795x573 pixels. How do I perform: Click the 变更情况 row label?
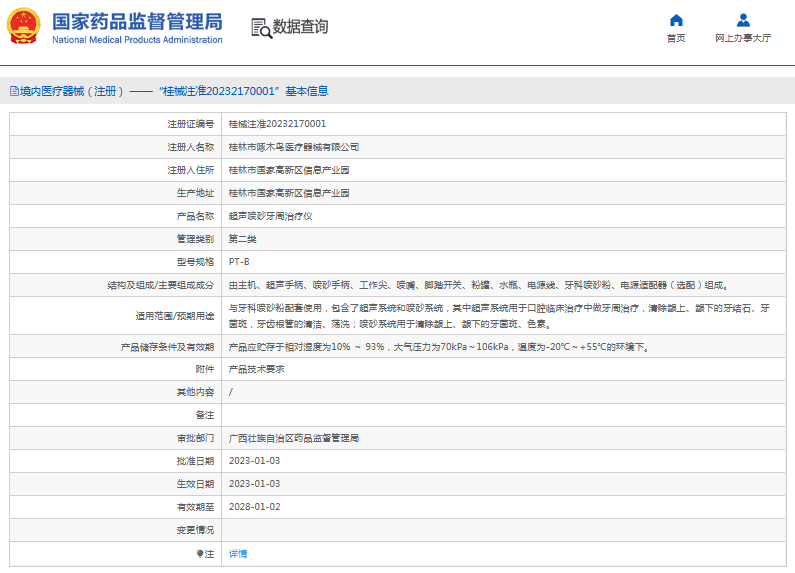pos(195,530)
